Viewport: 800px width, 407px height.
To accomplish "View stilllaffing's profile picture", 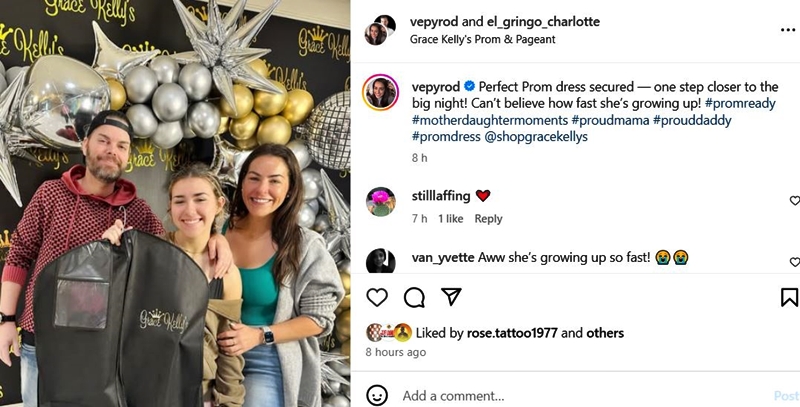I will pyautogui.click(x=380, y=201).
